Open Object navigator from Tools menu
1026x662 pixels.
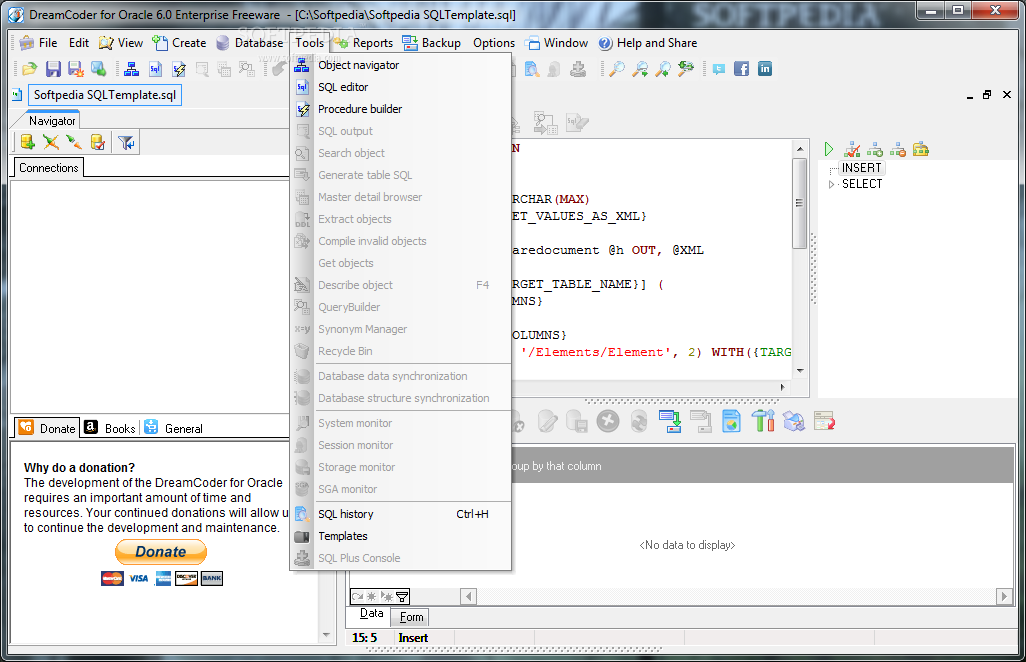[x=400, y=65]
